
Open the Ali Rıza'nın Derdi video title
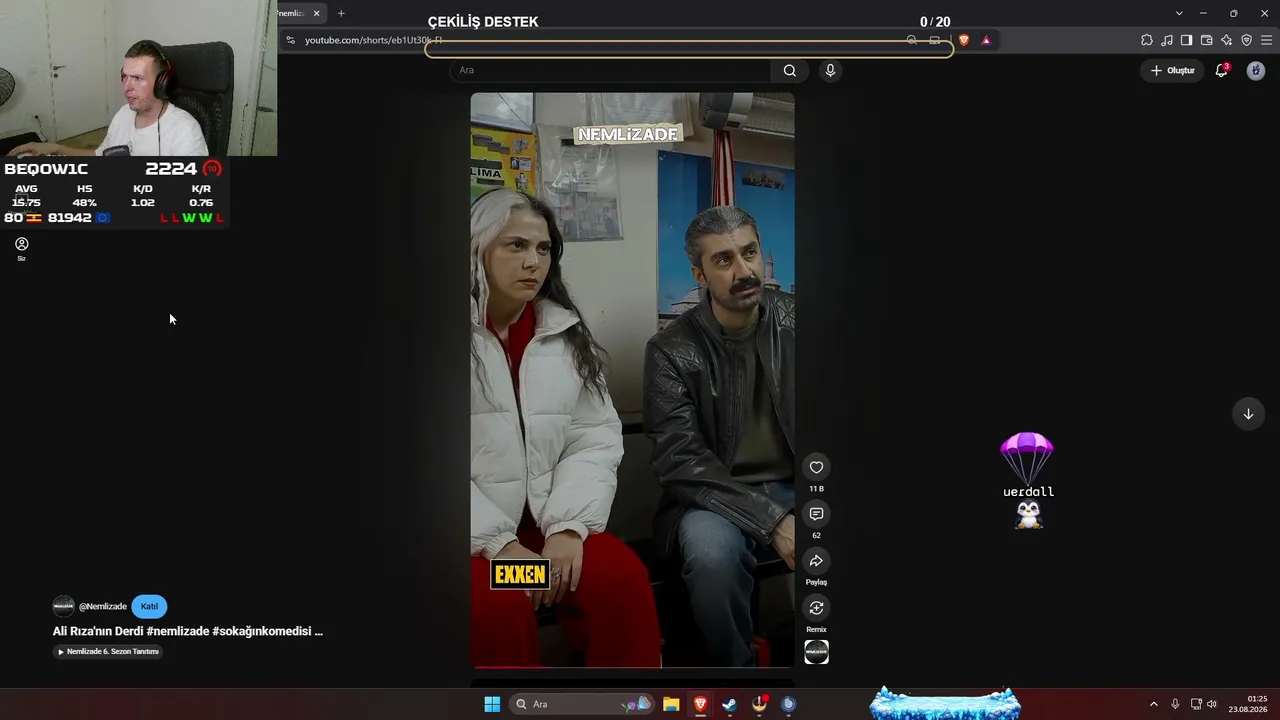(x=188, y=631)
